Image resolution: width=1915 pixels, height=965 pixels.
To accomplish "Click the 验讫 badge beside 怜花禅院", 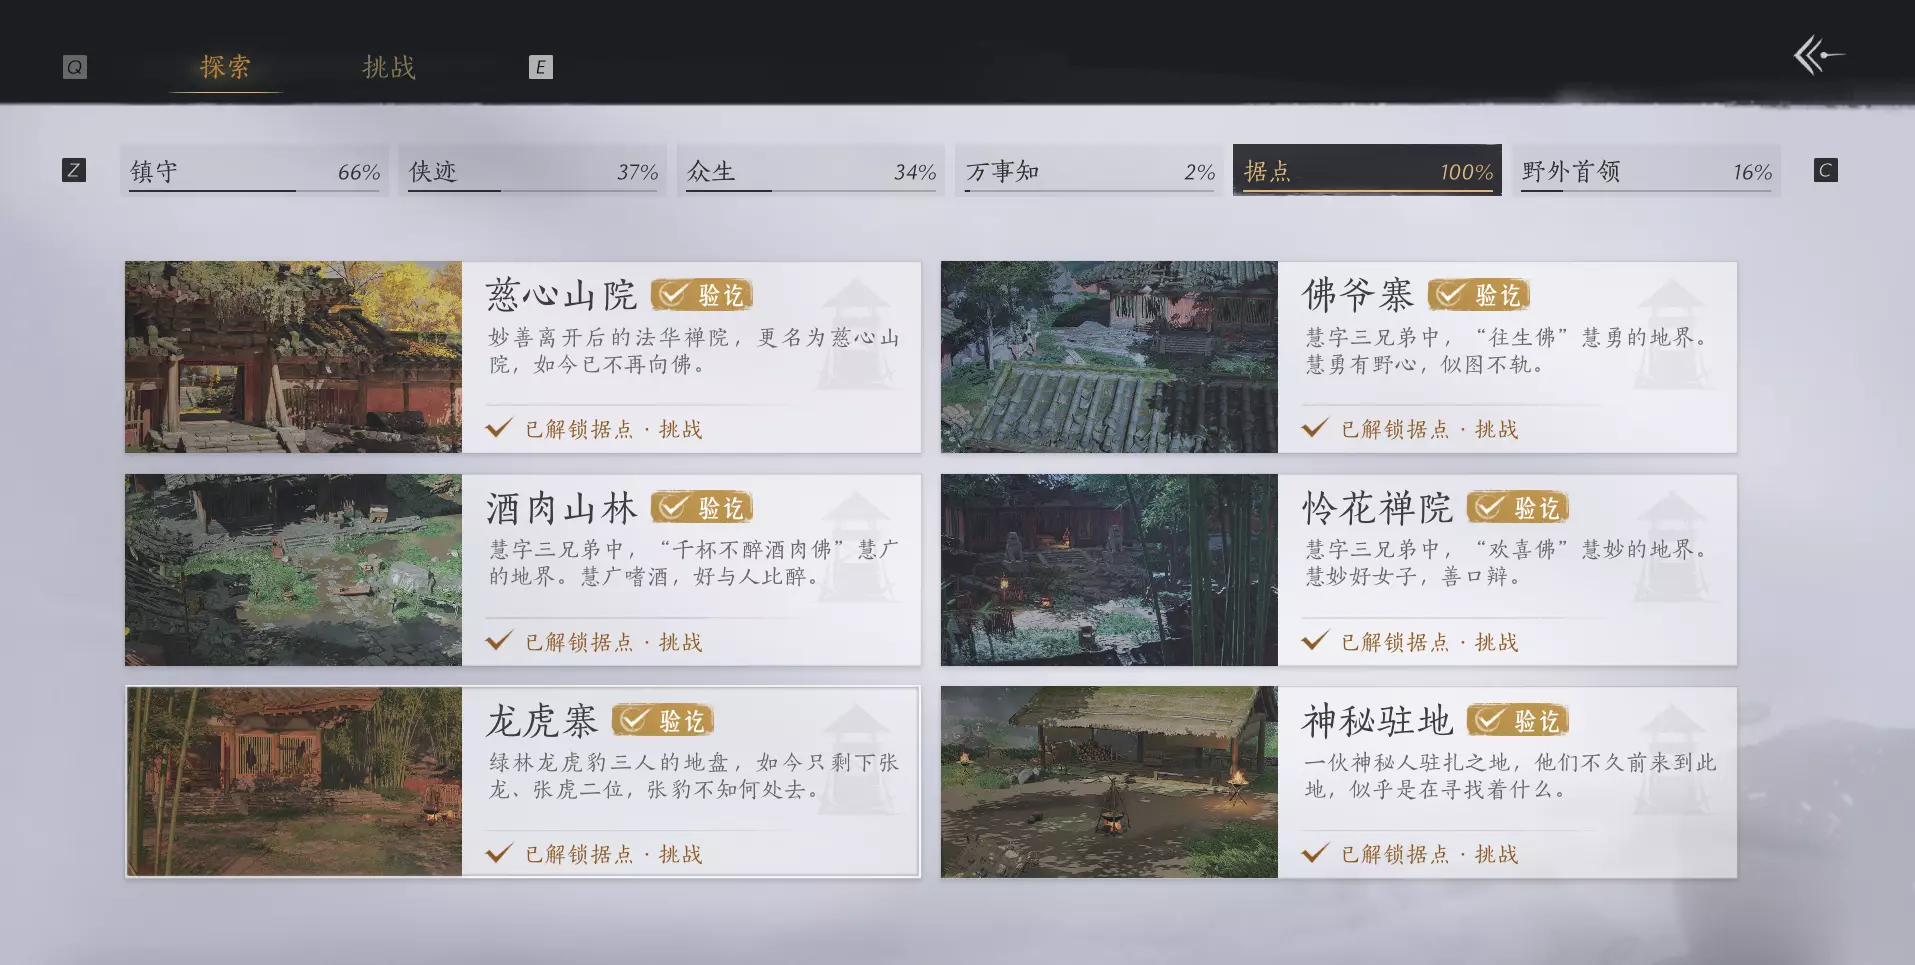I will coord(1518,508).
